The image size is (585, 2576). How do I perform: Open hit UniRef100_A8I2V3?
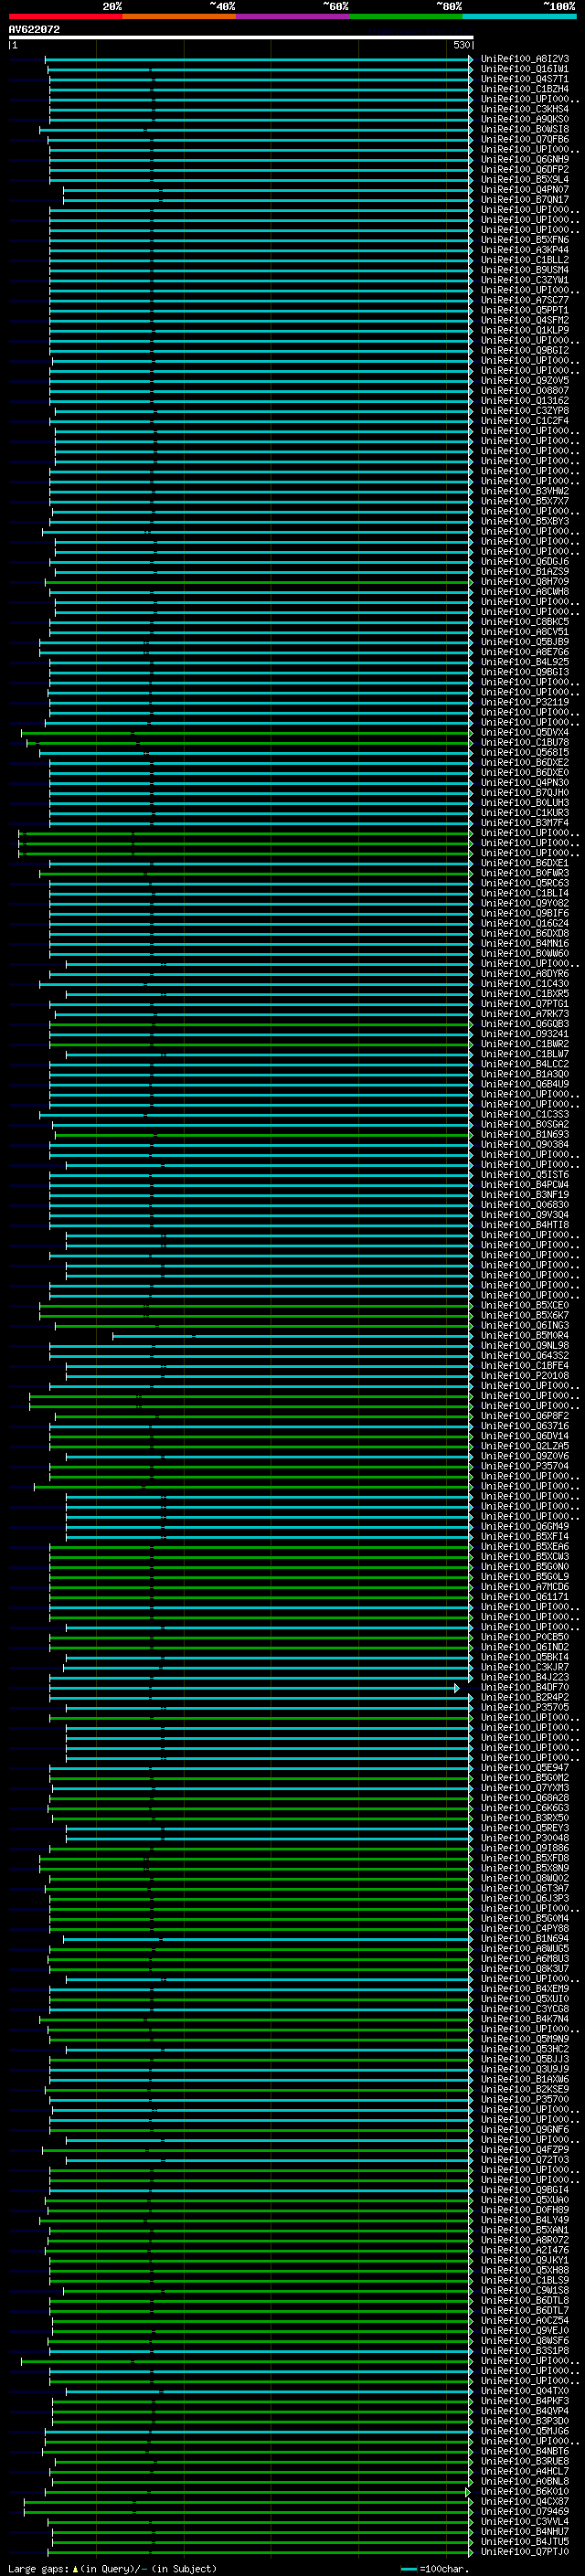point(524,59)
